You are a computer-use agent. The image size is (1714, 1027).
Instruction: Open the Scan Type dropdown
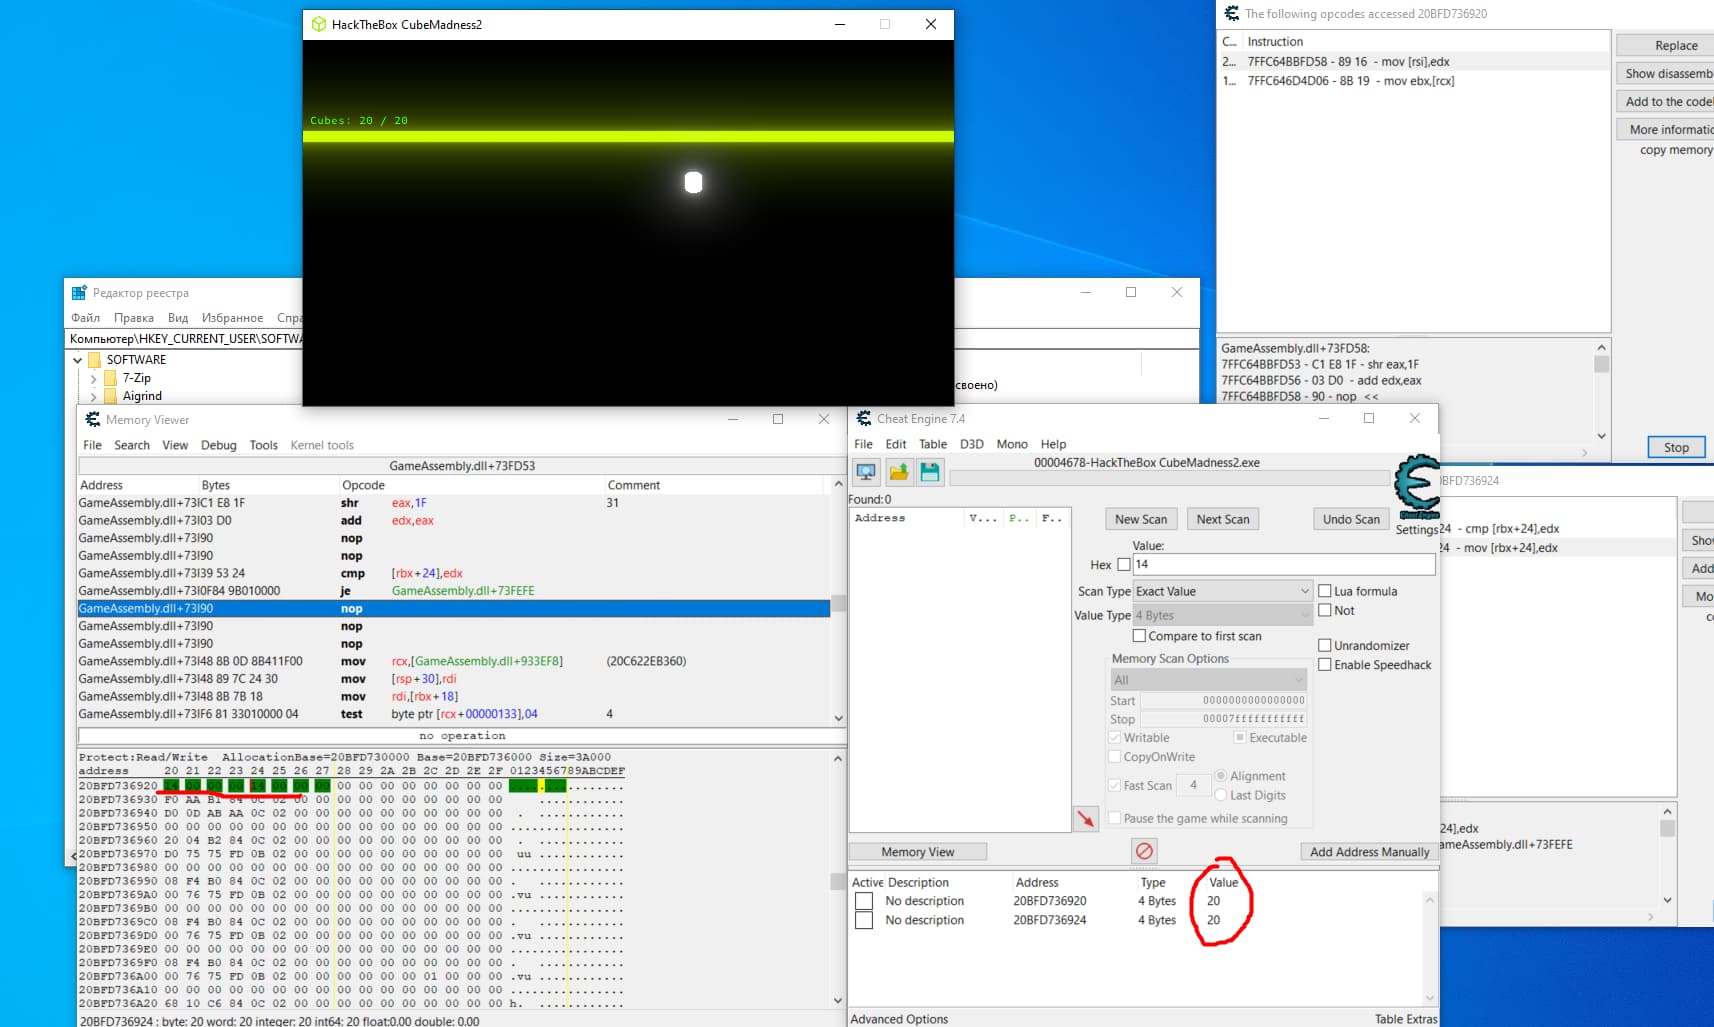(x=1221, y=591)
